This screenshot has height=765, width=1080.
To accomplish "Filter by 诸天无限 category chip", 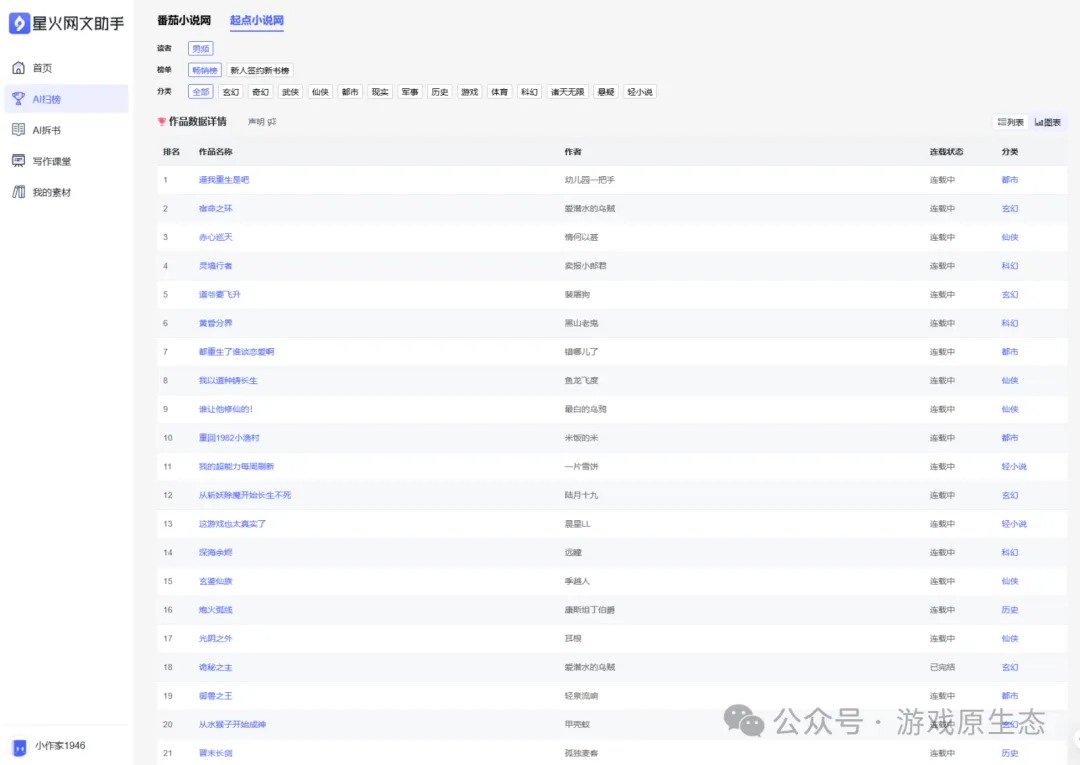I will 568,92.
